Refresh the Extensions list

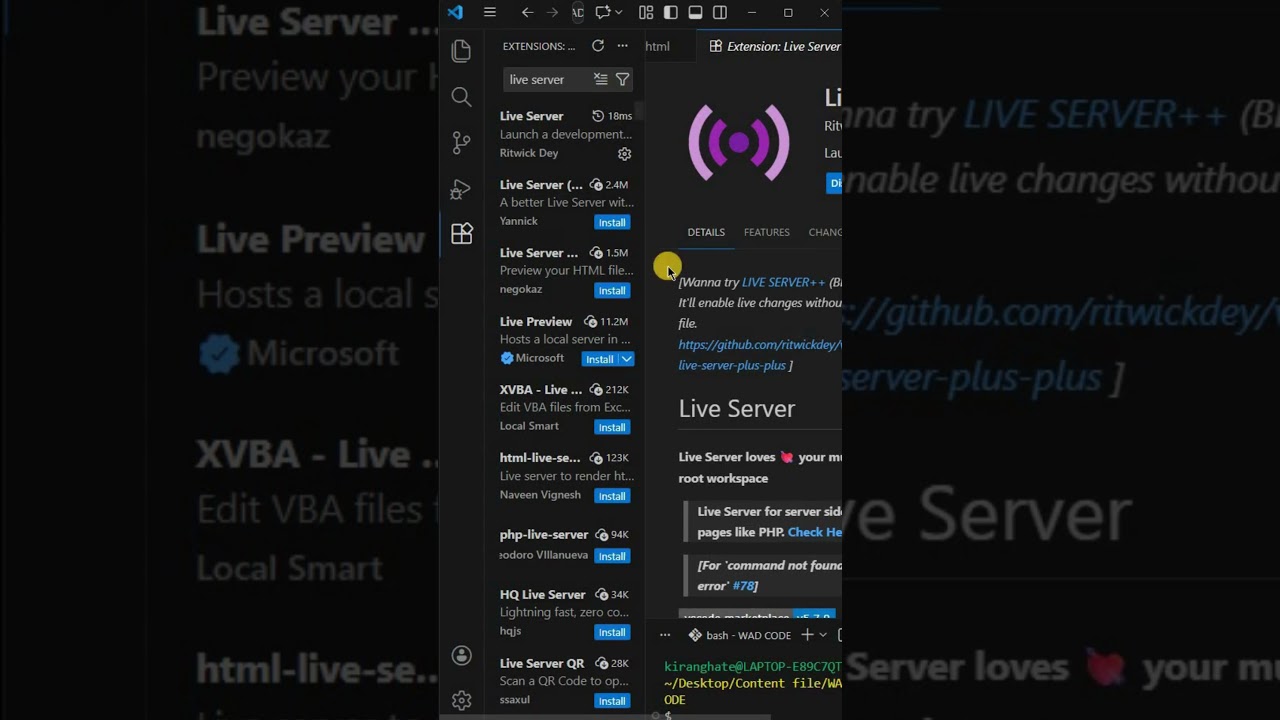(x=598, y=46)
